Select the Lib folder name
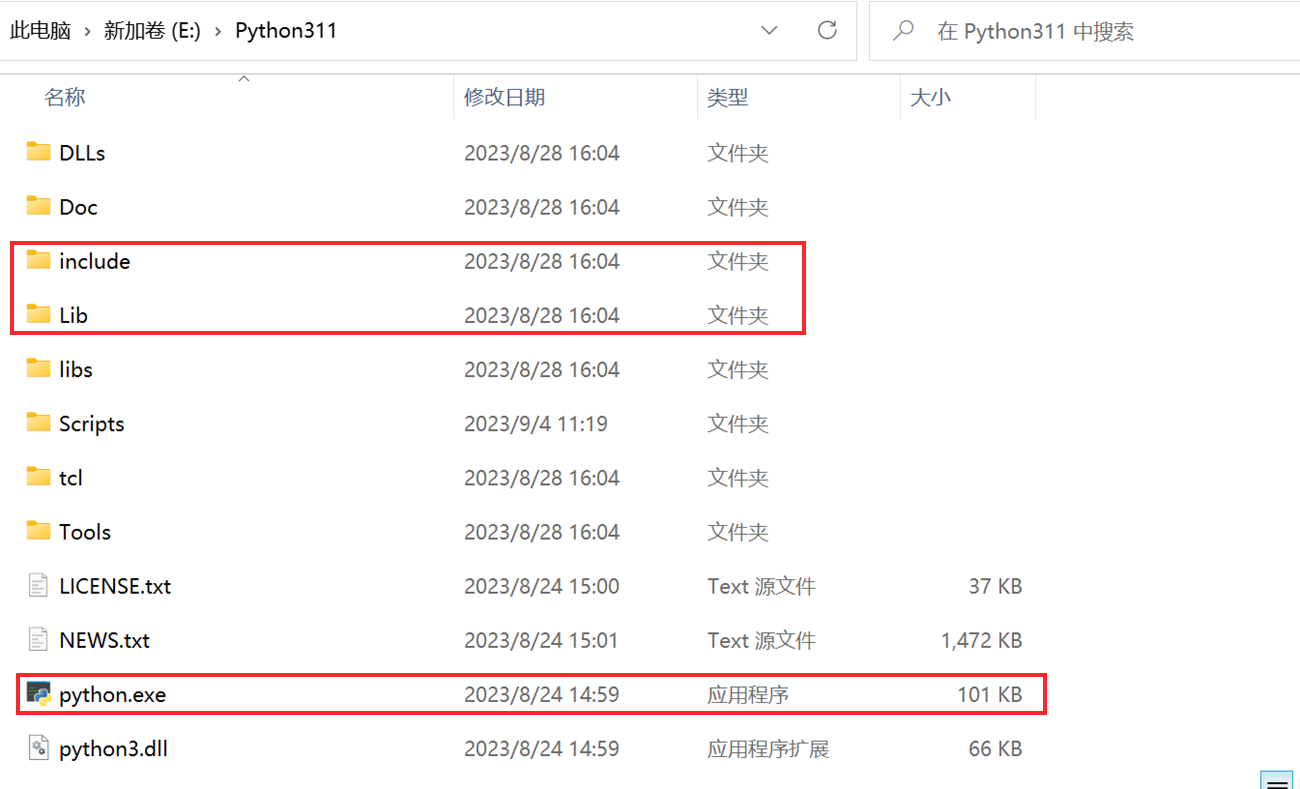 73,315
